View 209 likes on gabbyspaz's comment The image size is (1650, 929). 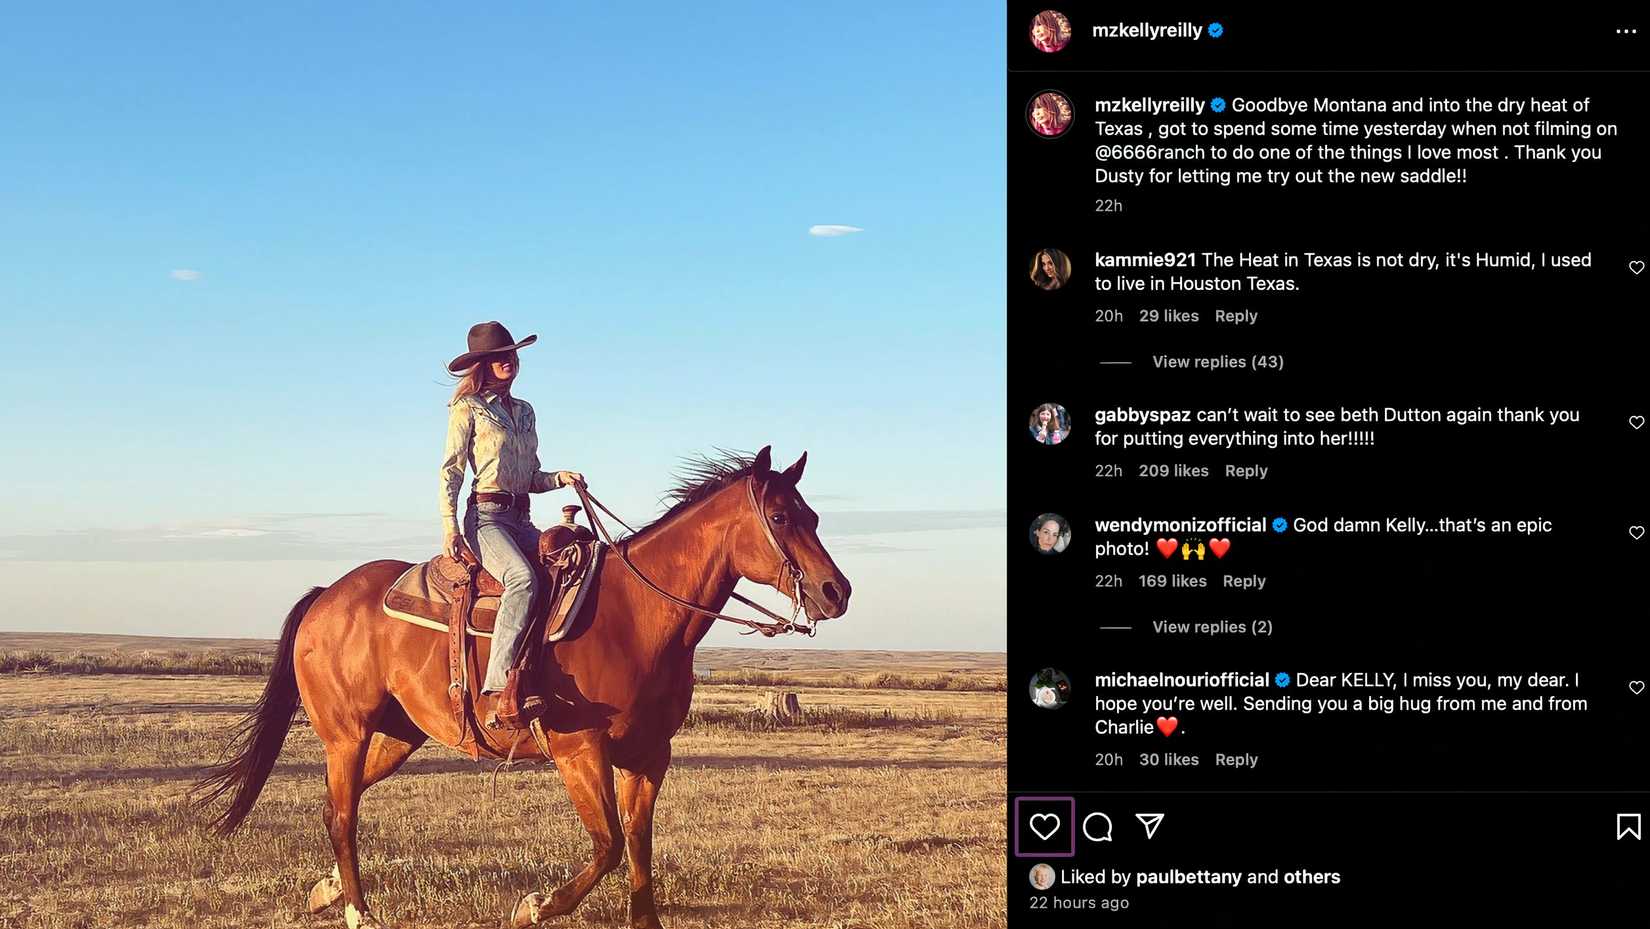[x=1173, y=471]
